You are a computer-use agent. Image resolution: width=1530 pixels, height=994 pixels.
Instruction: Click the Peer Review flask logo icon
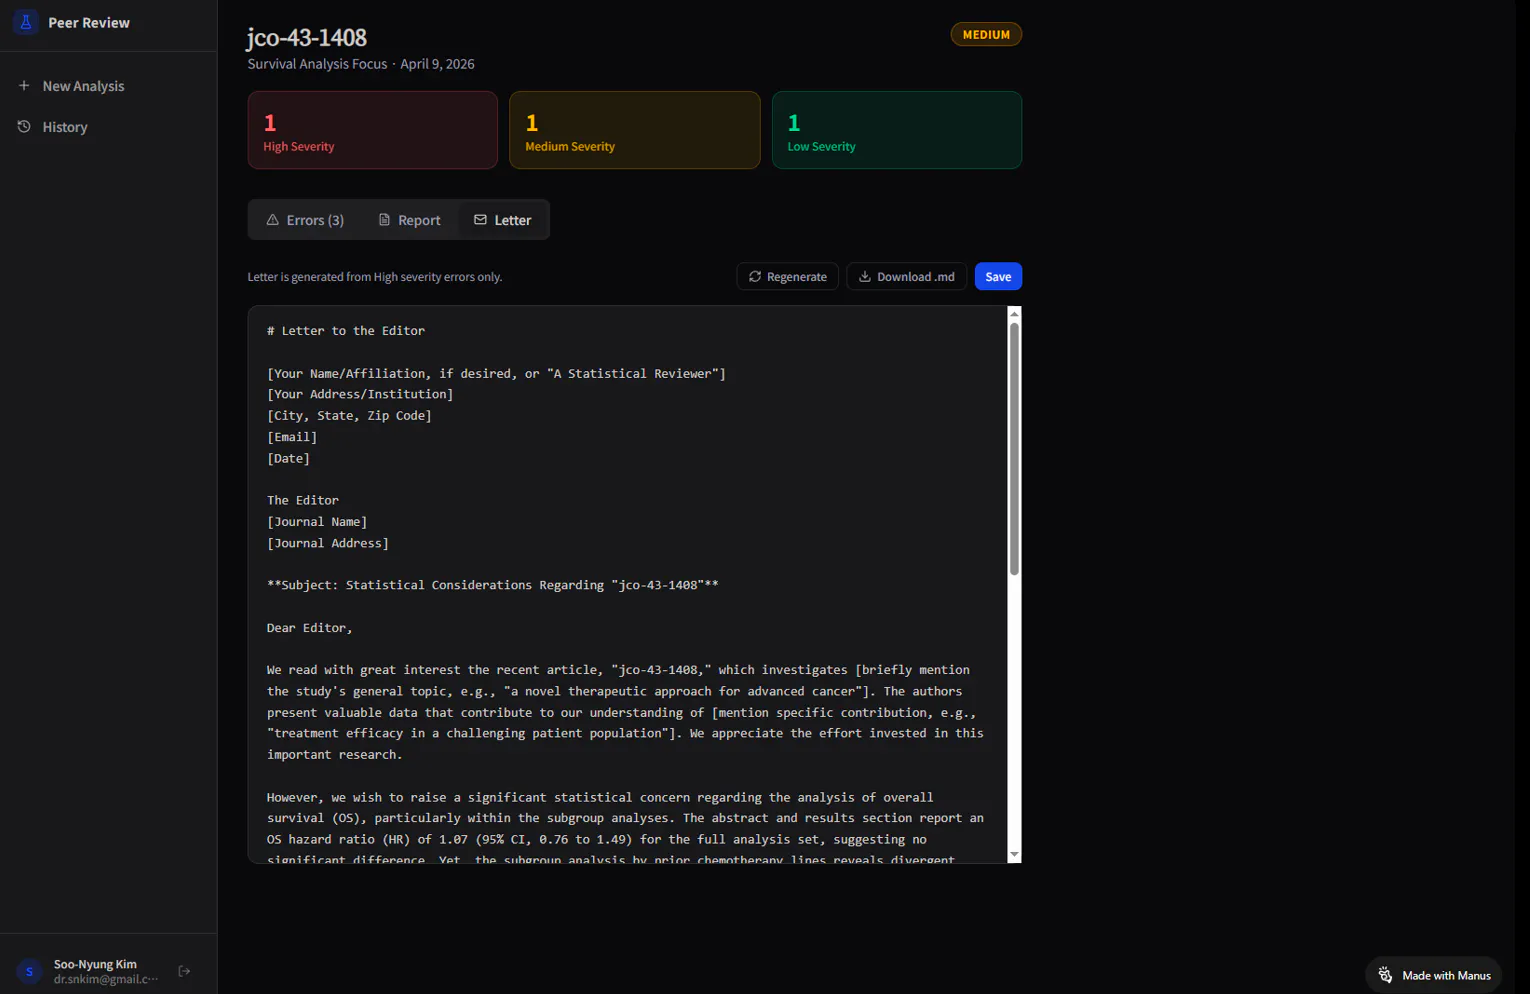(26, 22)
